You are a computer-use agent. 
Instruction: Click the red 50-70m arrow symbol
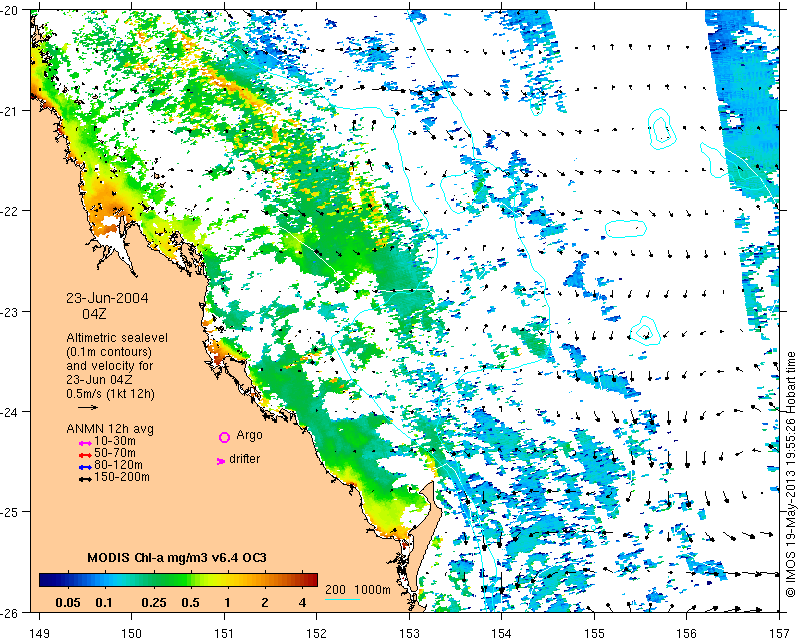(x=85, y=455)
